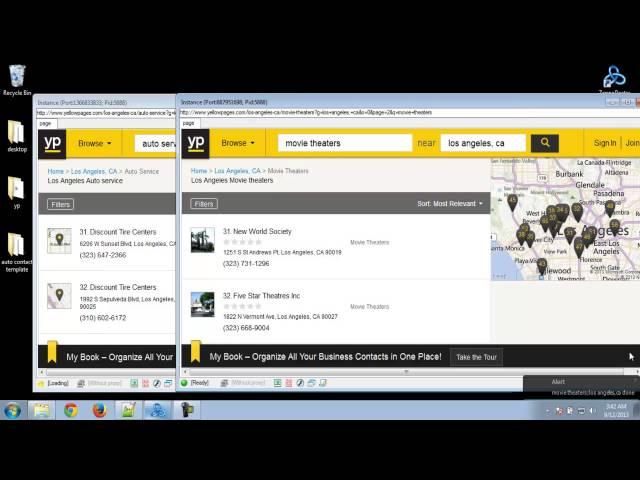Image resolution: width=640 pixels, height=480 pixels.
Task: Click the proxy icon in movie window status bar
Action: [224, 383]
